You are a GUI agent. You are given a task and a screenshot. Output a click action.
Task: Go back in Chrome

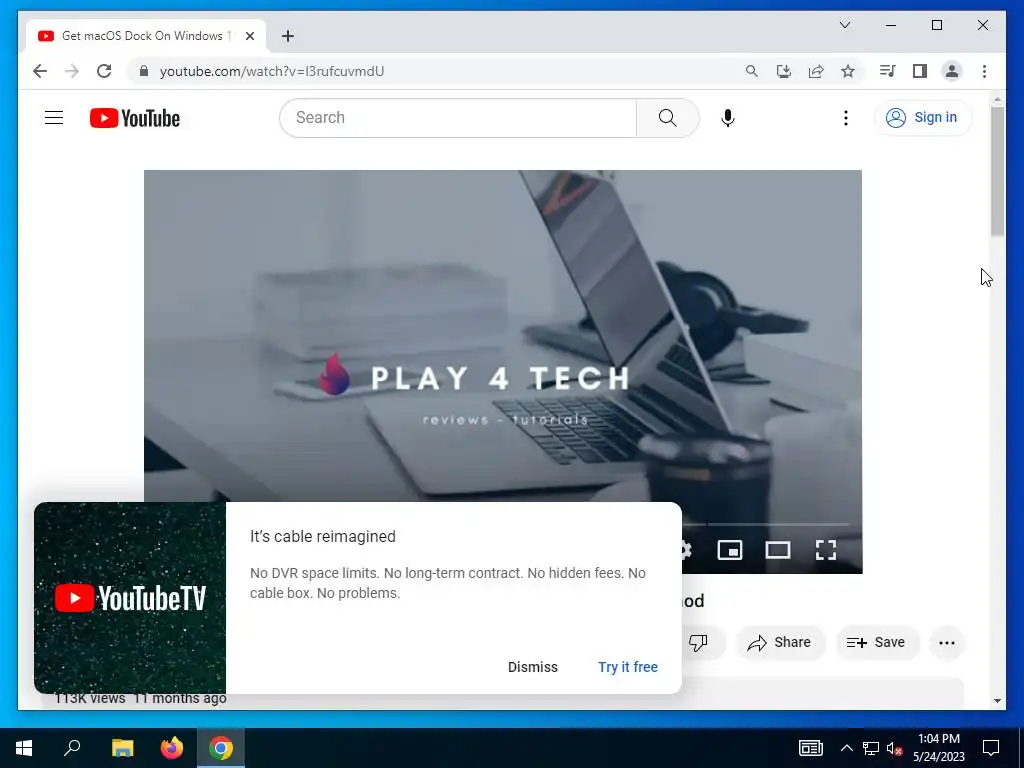(40, 71)
